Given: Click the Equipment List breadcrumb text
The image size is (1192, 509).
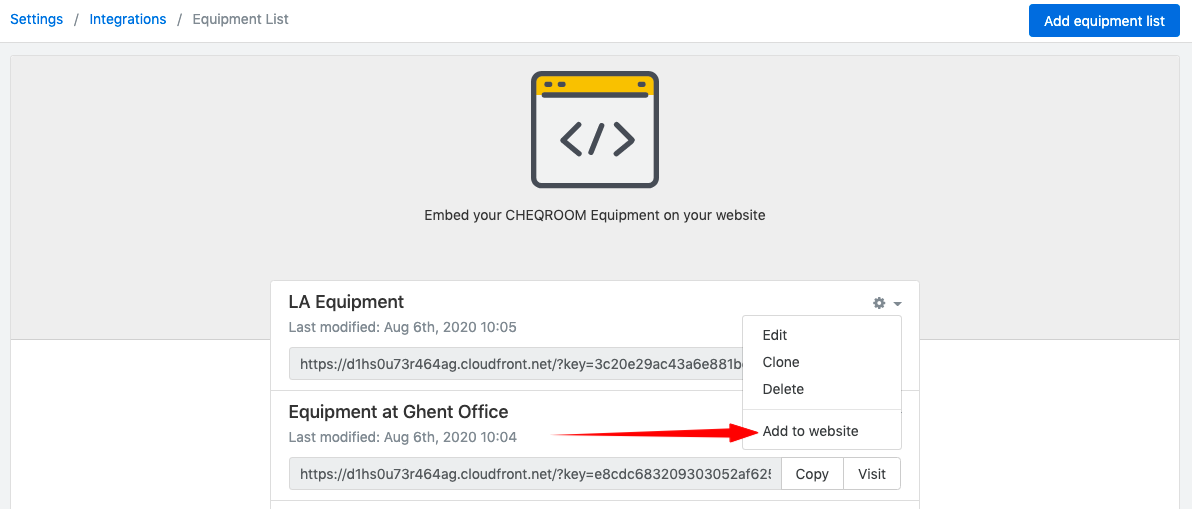Looking at the screenshot, I should click(240, 20).
